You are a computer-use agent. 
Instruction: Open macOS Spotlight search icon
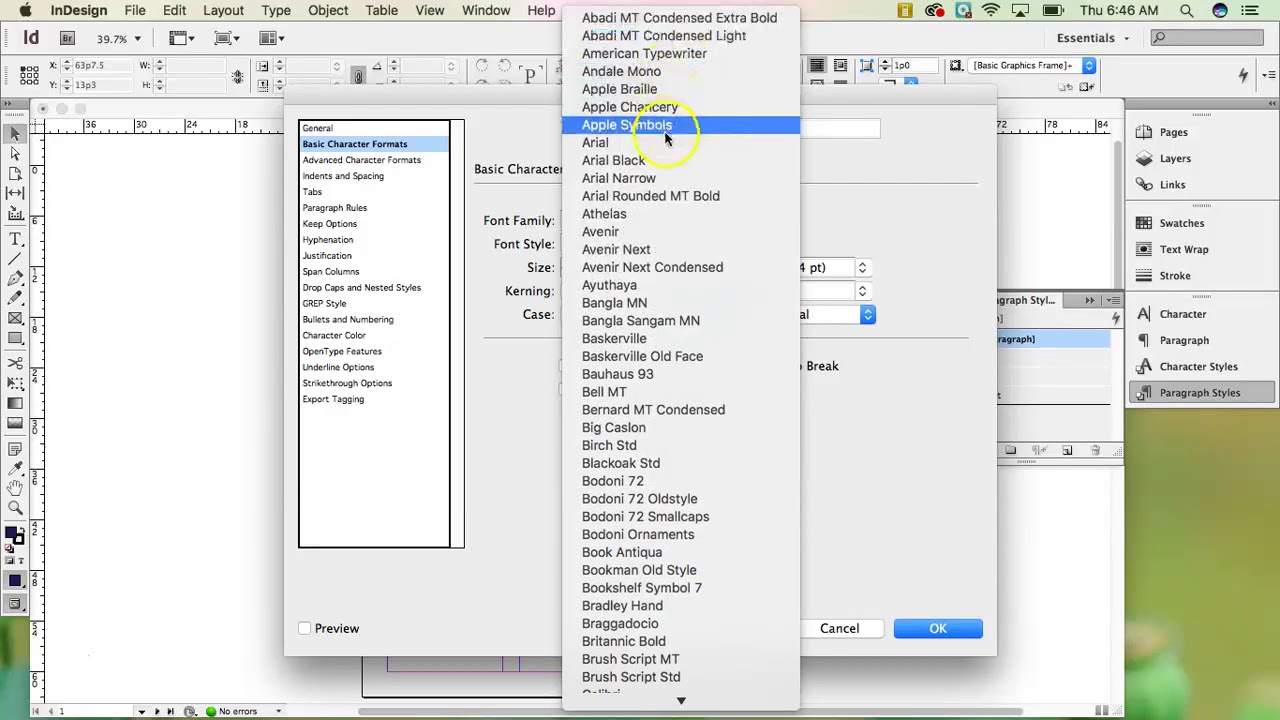[1186, 10]
